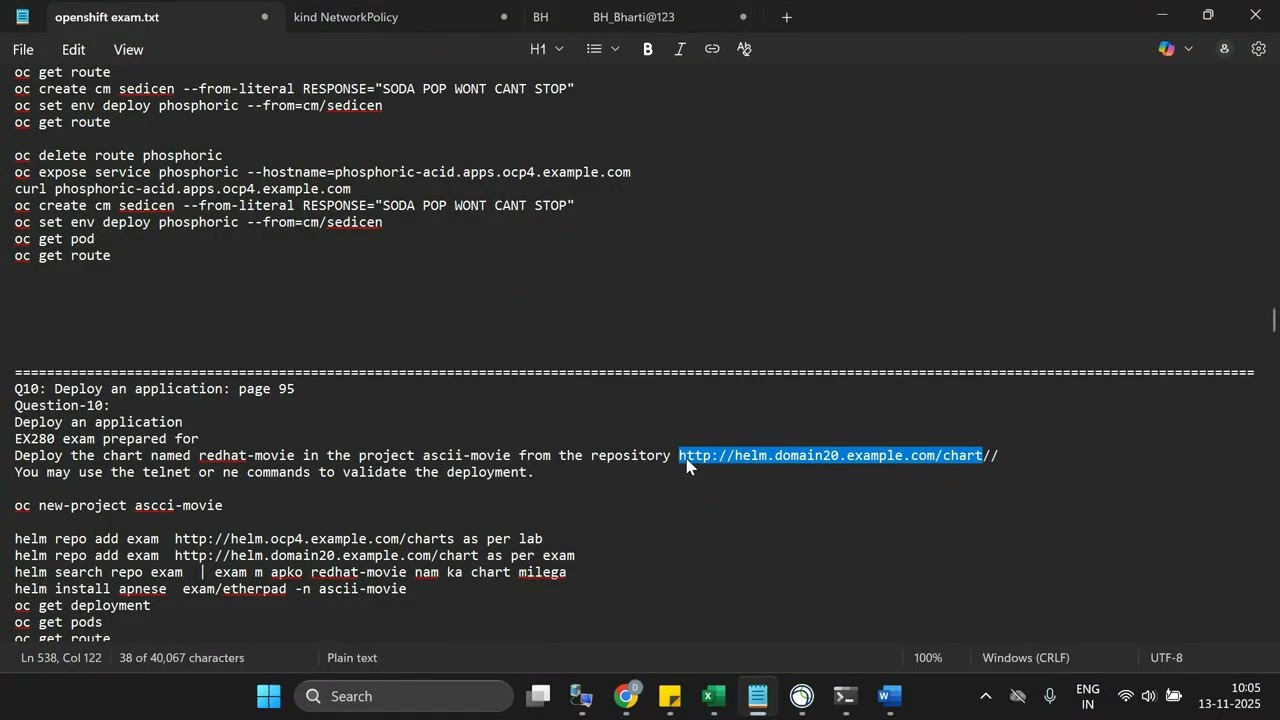Open the volume tray icon

(1148, 696)
